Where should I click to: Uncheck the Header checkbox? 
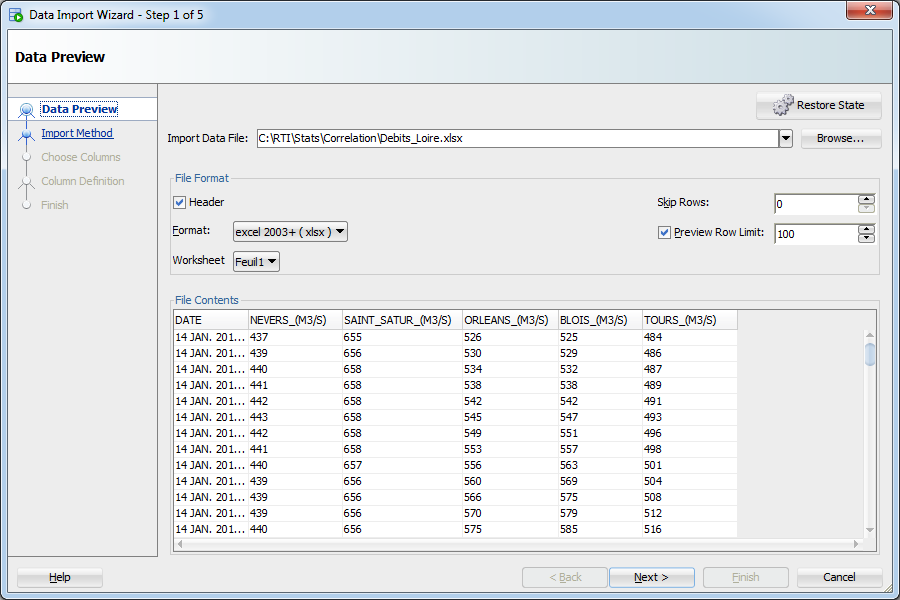pyautogui.click(x=180, y=202)
